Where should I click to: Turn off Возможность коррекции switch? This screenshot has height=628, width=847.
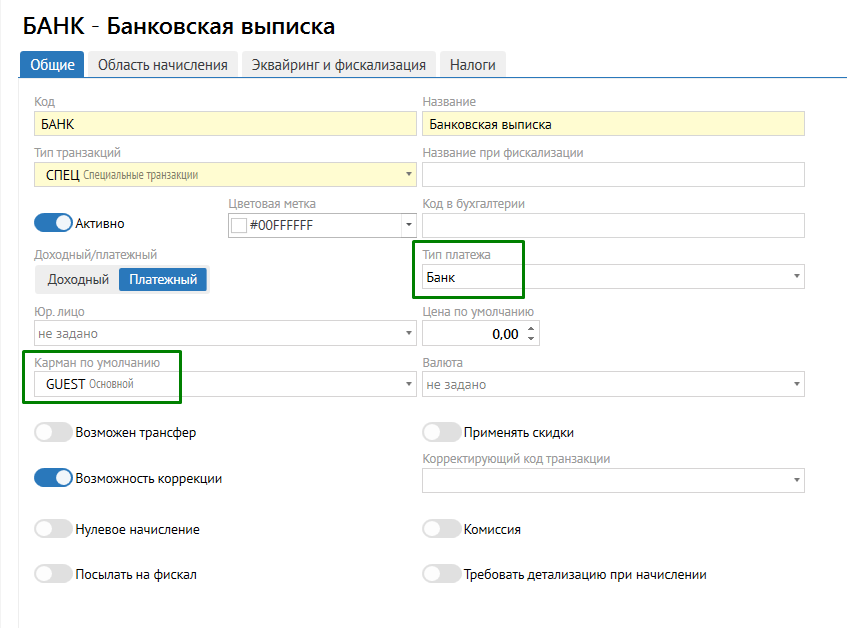point(54,478)
